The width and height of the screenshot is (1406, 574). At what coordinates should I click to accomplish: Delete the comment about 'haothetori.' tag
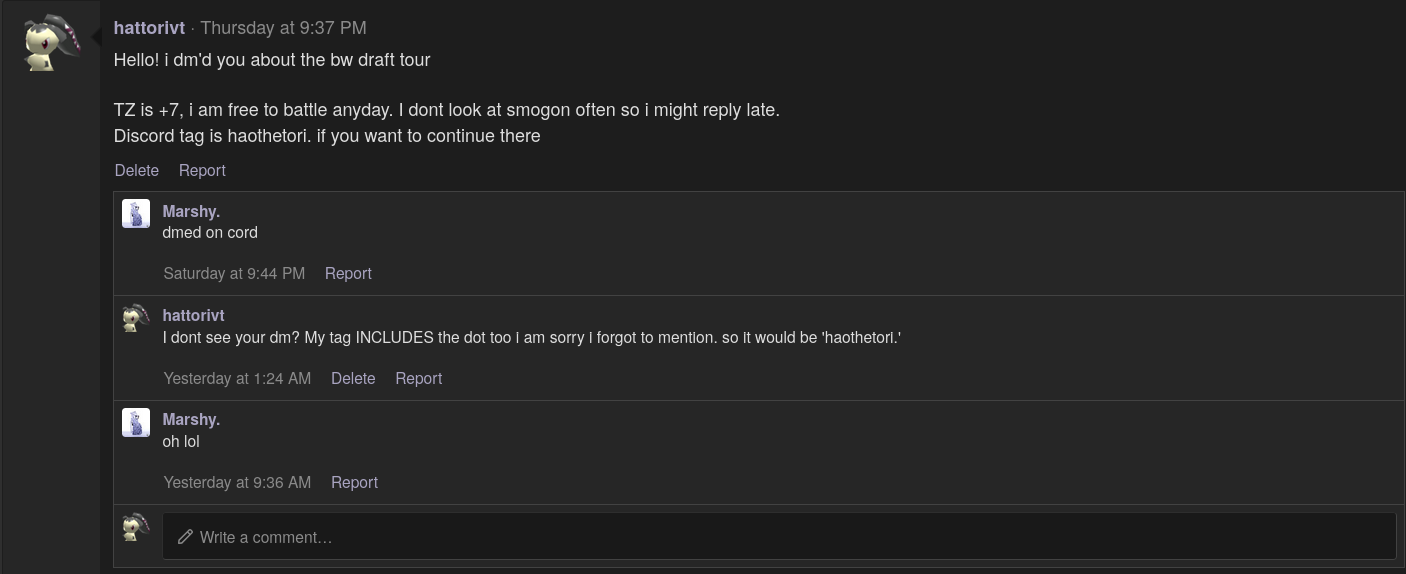click(353, 378)
